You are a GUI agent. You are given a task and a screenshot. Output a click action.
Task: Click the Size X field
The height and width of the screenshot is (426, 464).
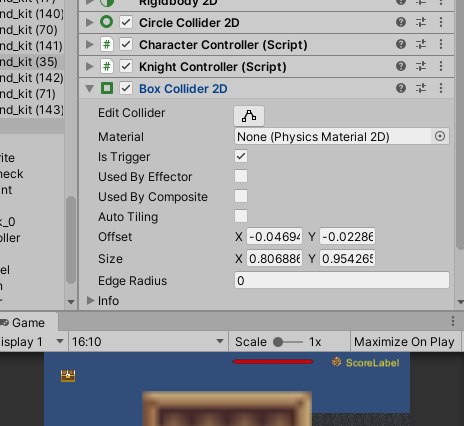pyautogui.click(x=274, y=258)
